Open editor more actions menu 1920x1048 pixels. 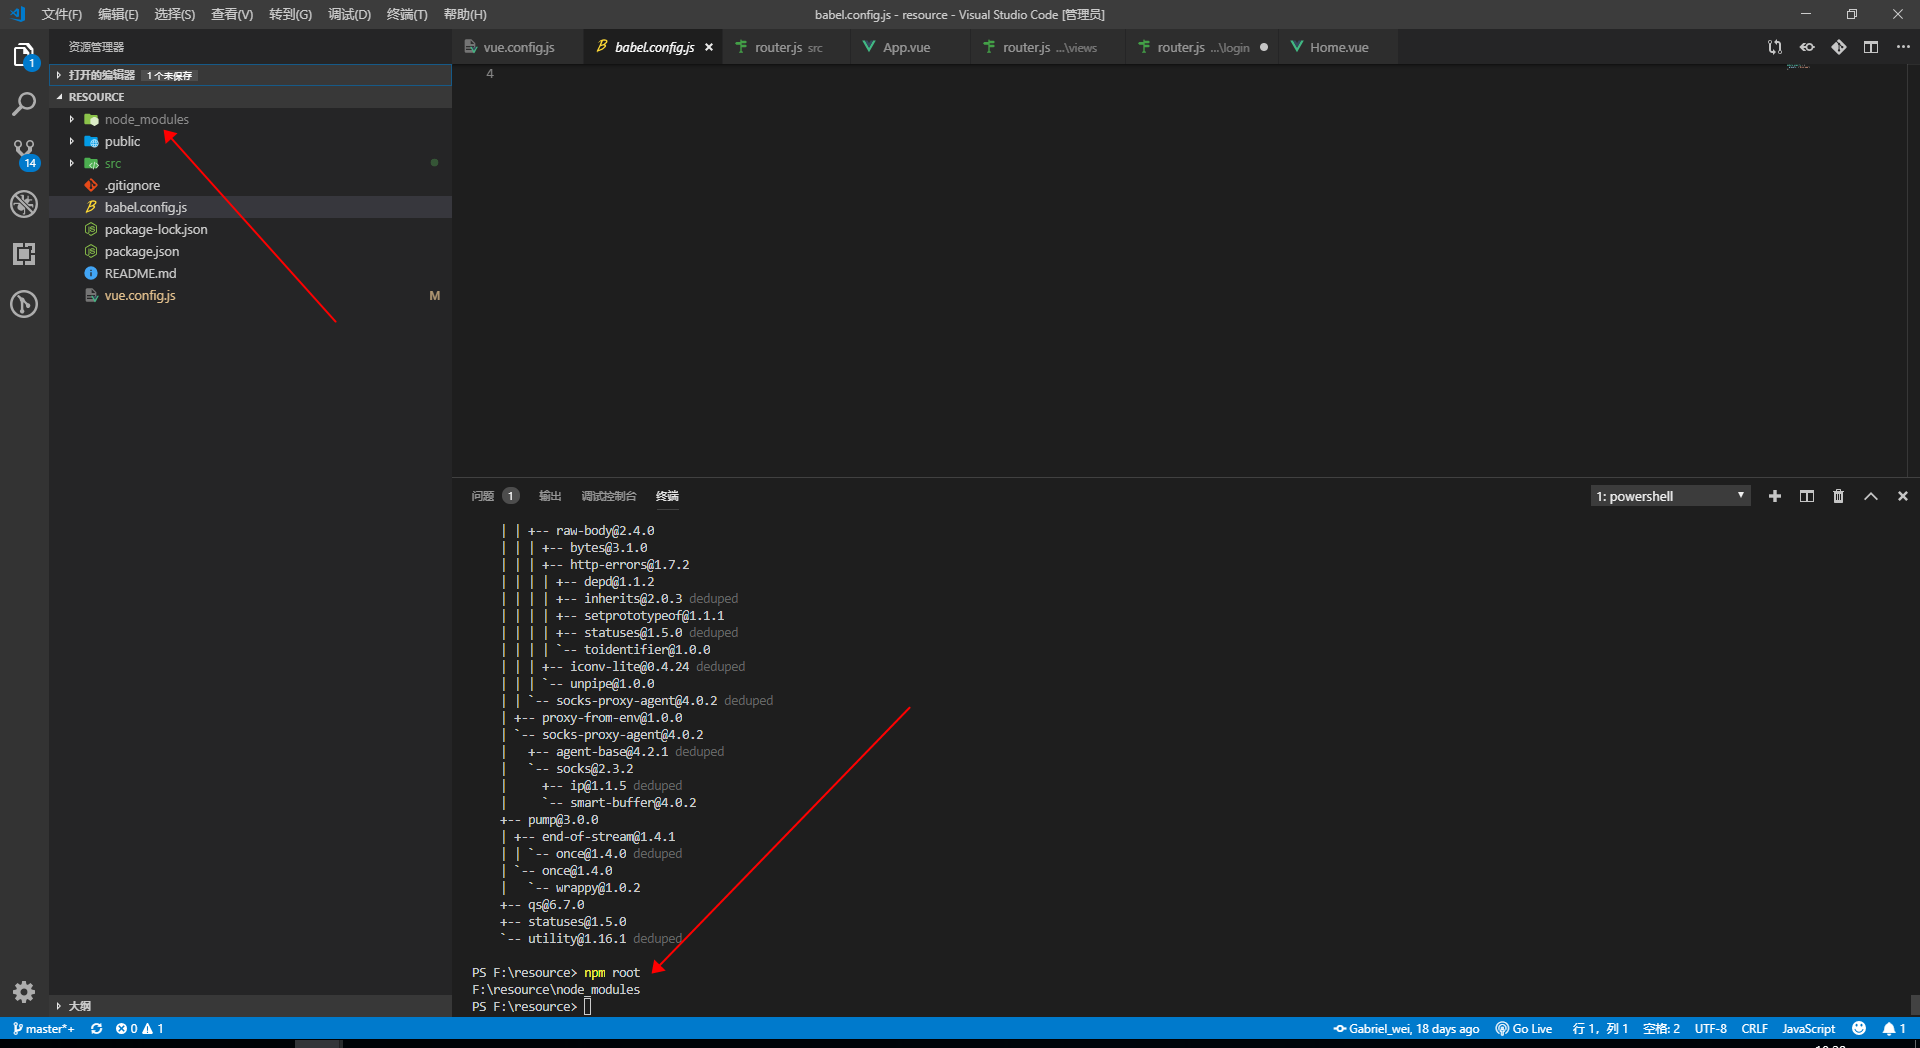1903,47
